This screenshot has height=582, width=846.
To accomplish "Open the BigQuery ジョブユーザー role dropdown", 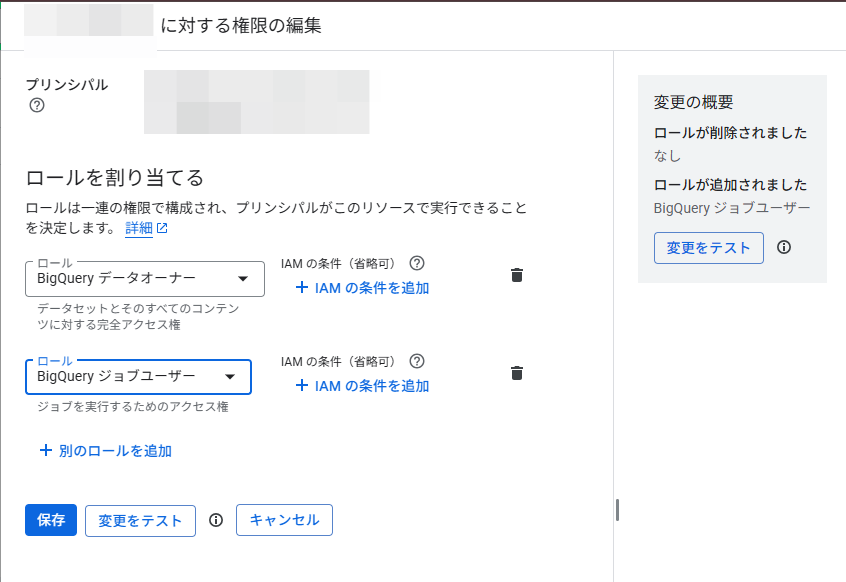I will tap(138, 376).
